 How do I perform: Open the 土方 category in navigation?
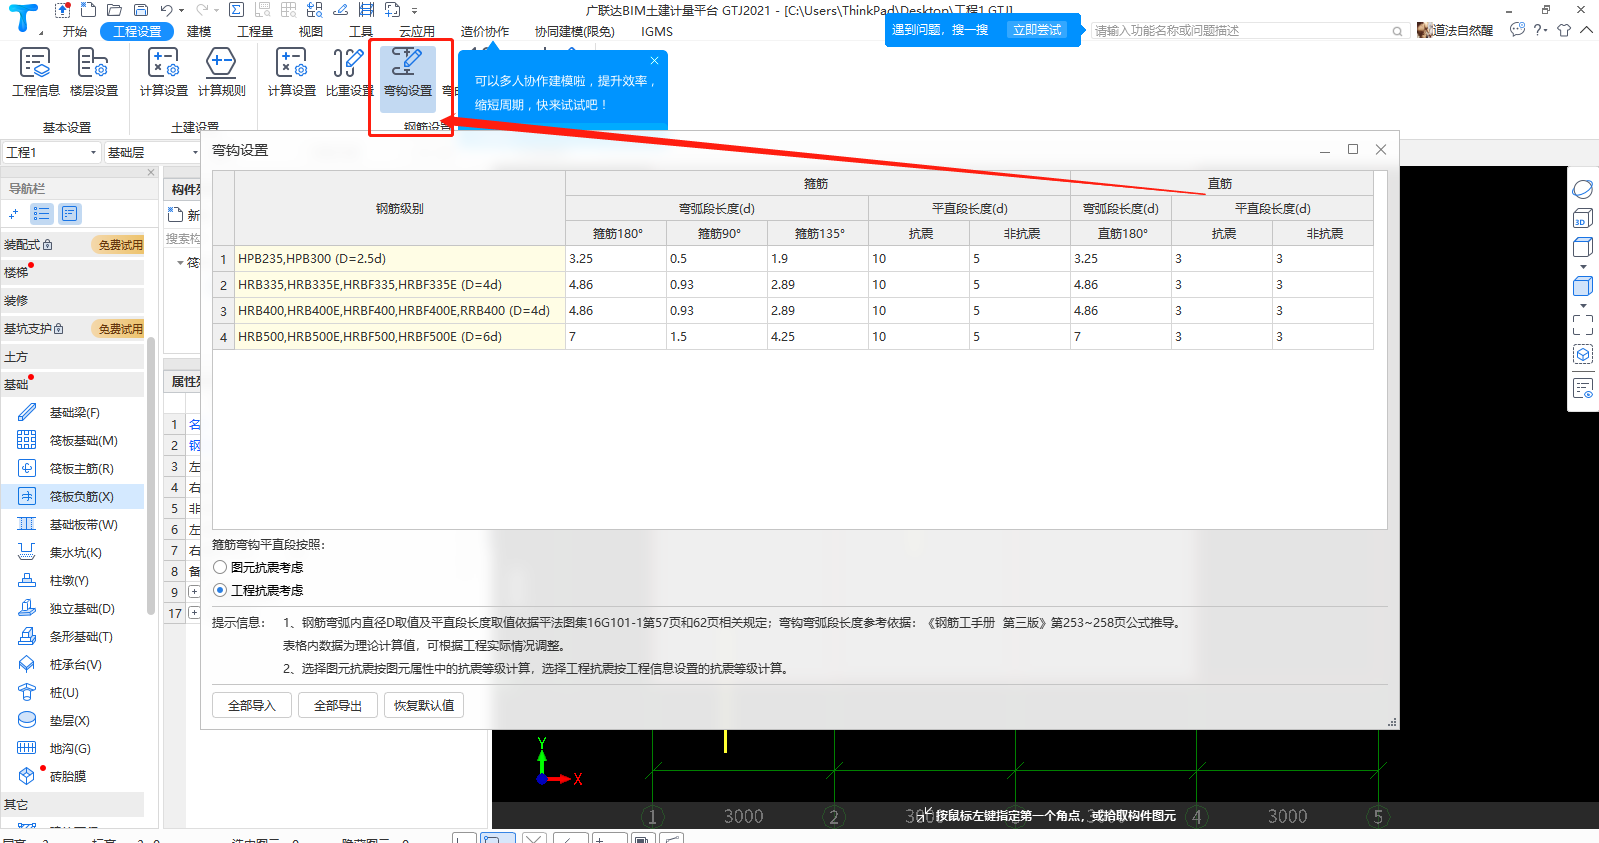tap(72, 356)
